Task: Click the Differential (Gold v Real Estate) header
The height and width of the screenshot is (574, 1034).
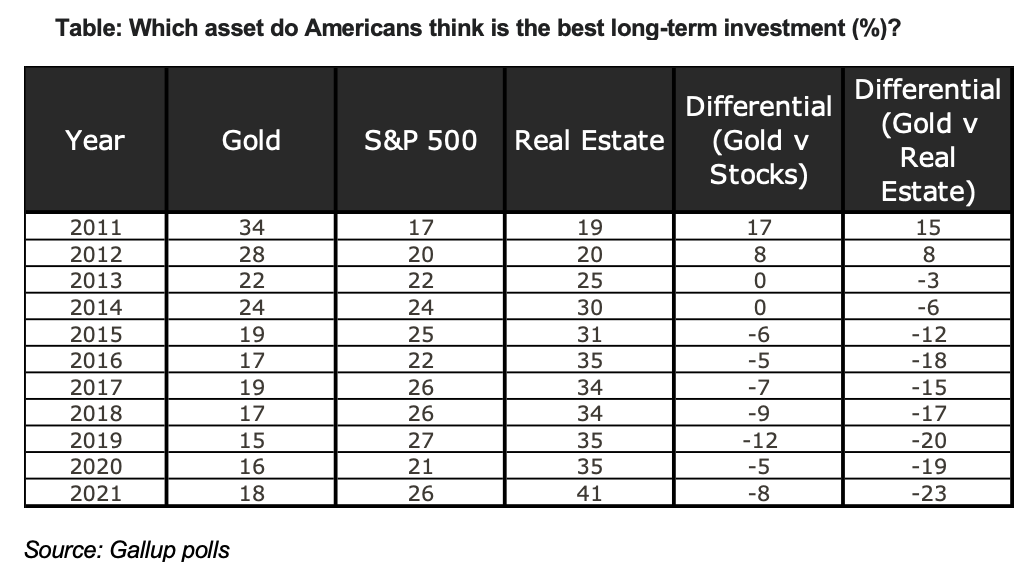Action: tap(928, 140)
